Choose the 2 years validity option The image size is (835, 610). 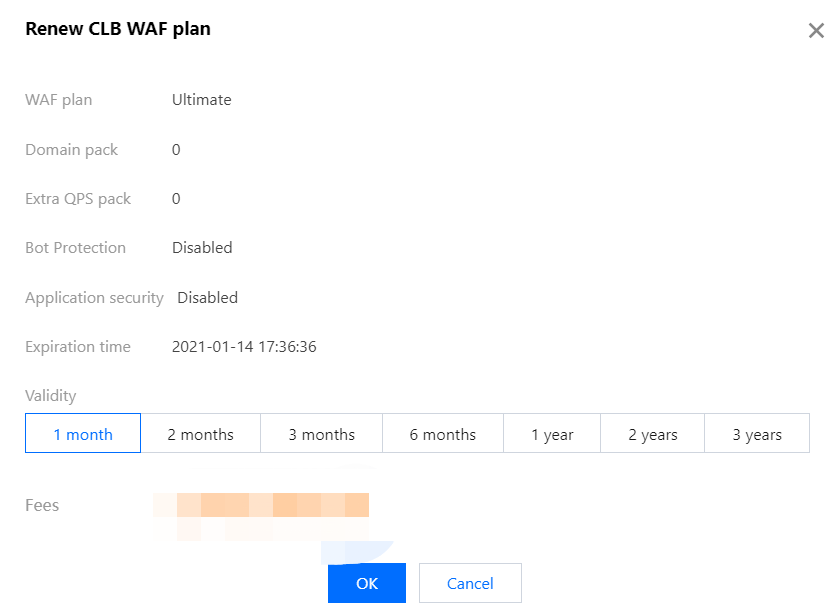click(652, 434)
